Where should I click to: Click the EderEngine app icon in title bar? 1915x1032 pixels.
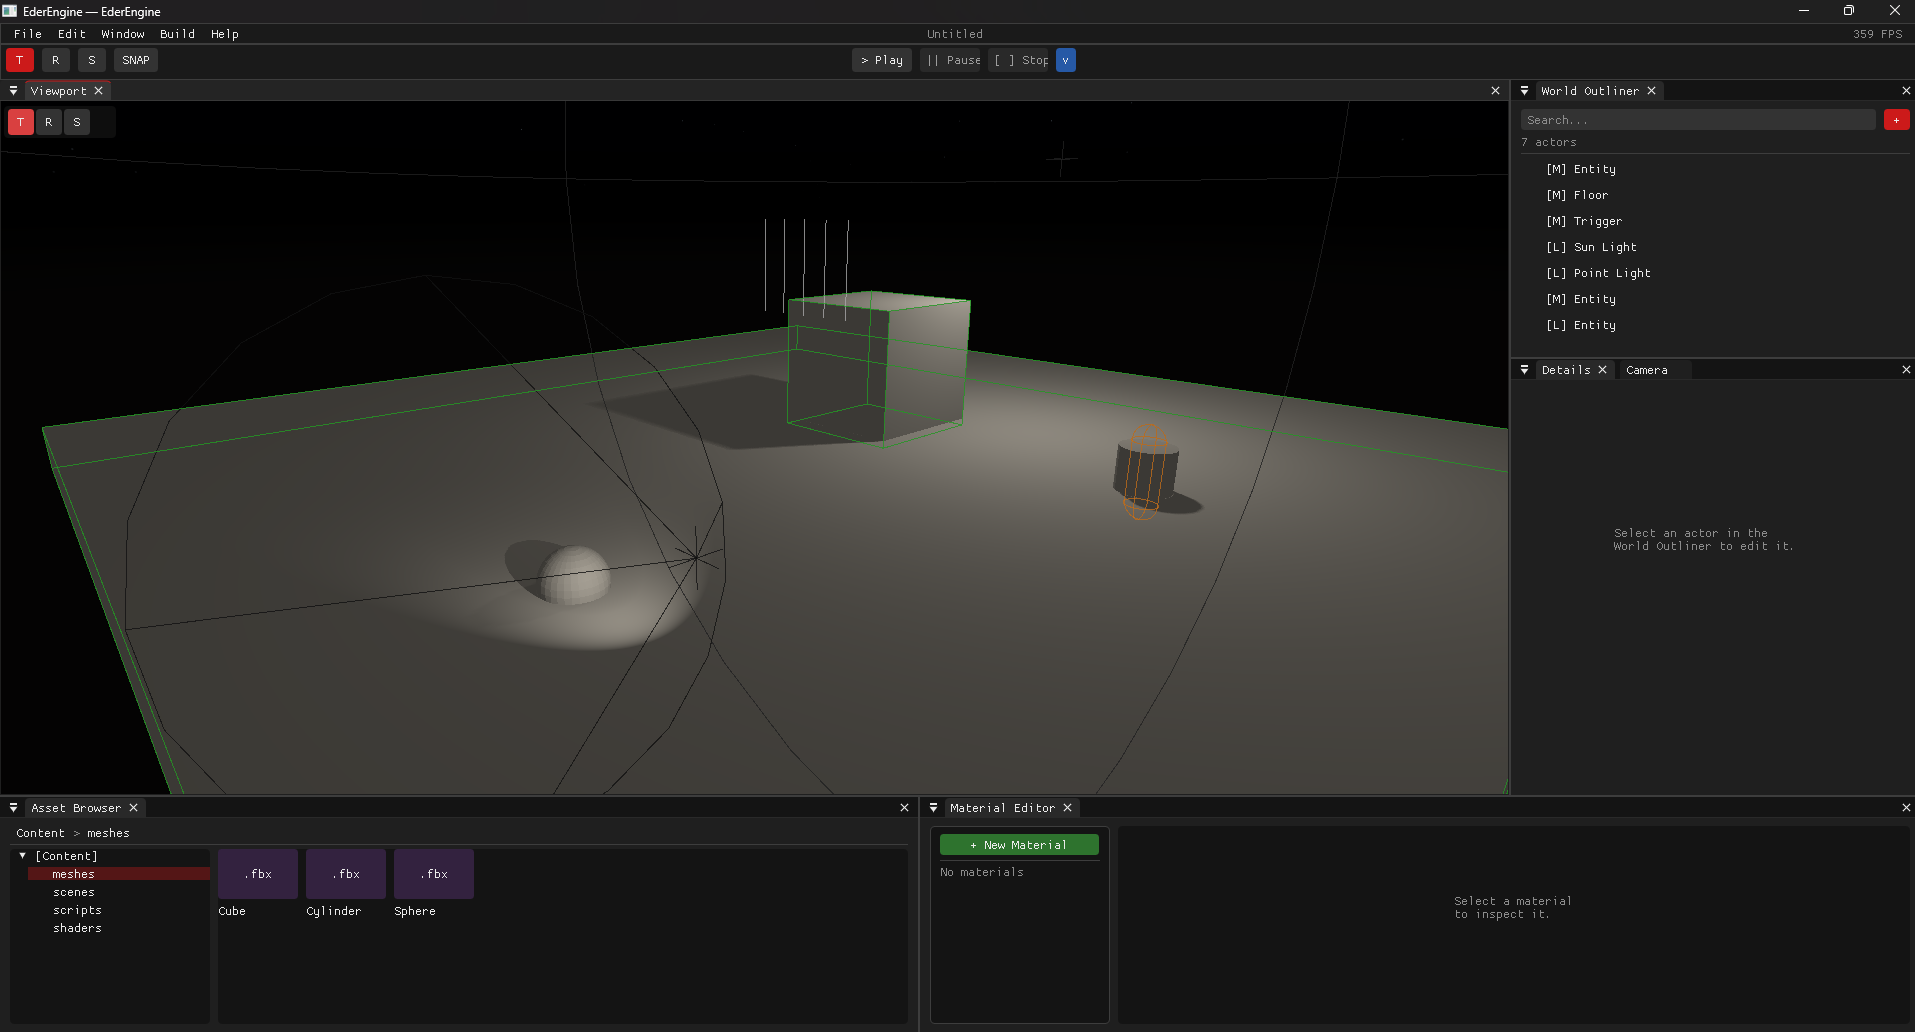point(10,11)
